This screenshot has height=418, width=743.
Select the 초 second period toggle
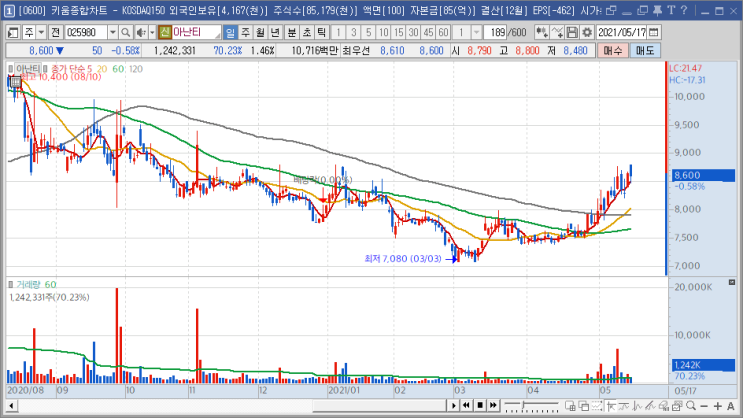tap(307, 32)
